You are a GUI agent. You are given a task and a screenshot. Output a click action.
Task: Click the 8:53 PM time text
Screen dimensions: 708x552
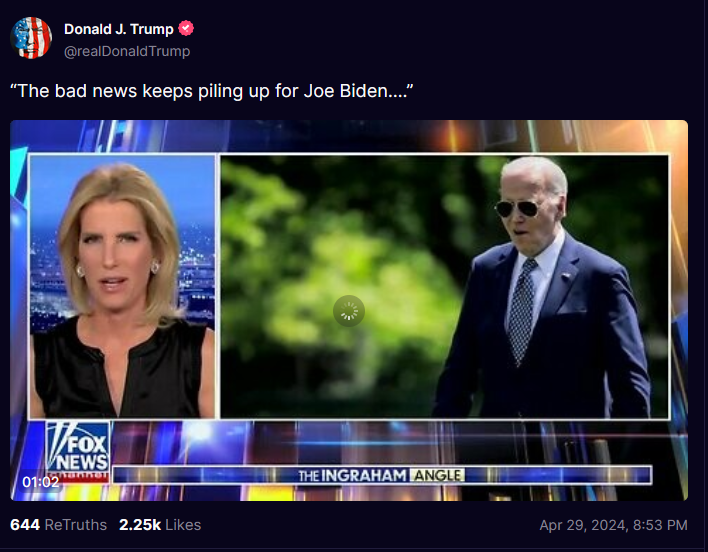[660, 525]
